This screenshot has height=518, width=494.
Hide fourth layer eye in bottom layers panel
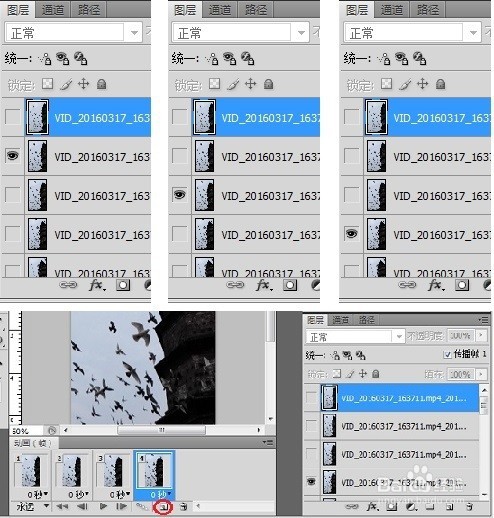click(311, 482)
